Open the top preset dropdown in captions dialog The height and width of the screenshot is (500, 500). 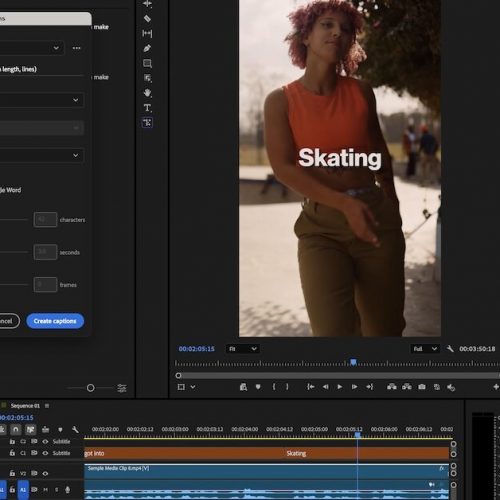pyautogui.click(x=32, y=48)
